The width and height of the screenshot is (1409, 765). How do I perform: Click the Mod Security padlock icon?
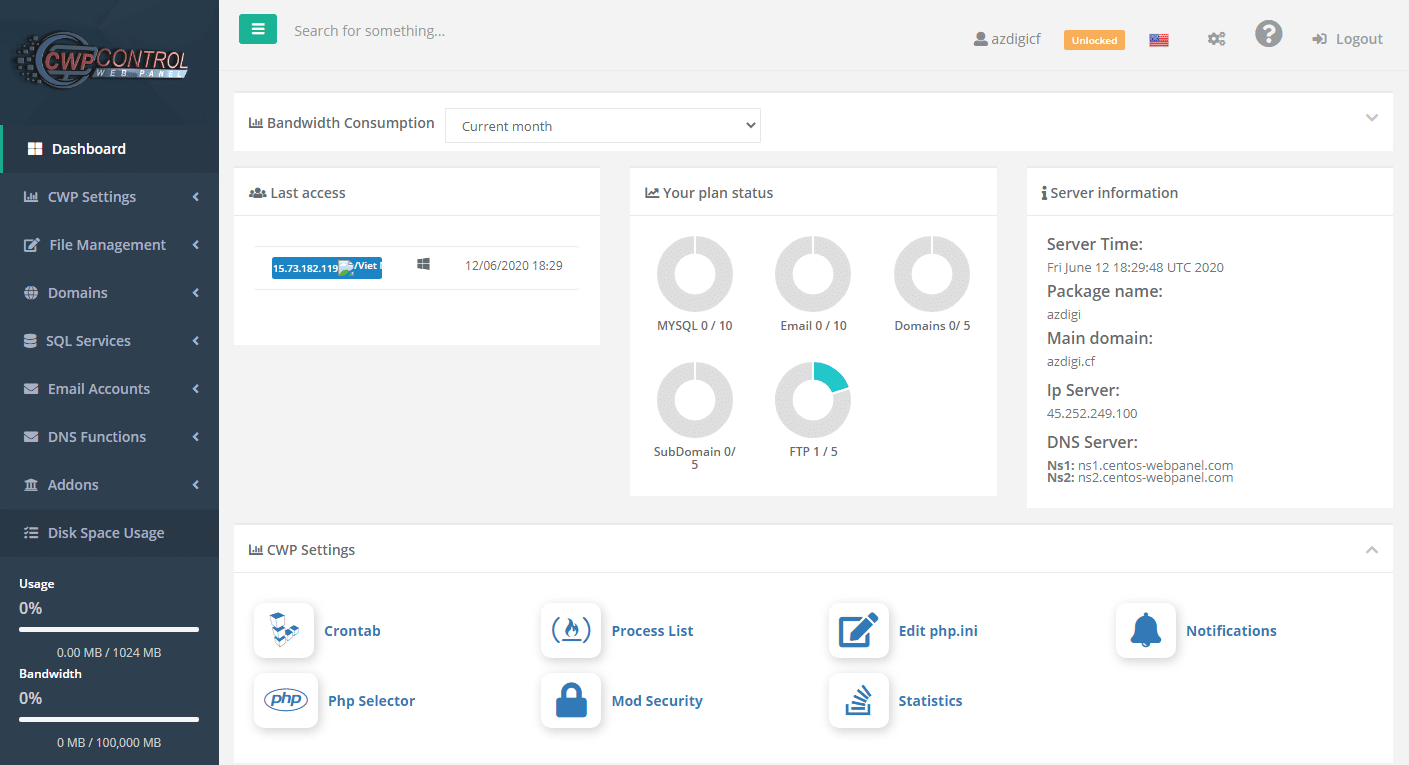[x=571, y=700]
